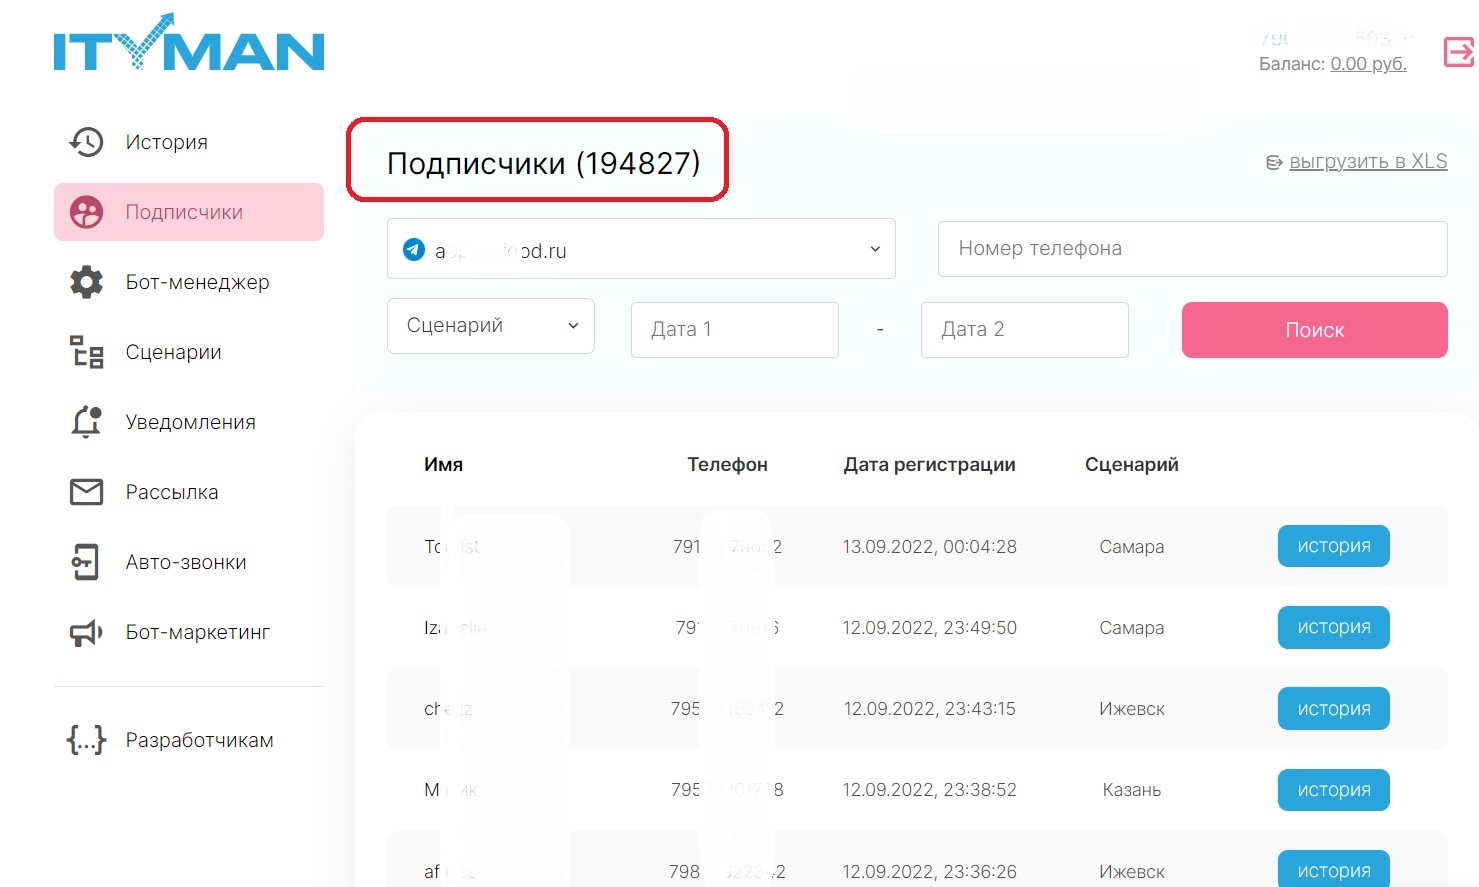Click the date 13.09.2022, 00:04:28 cell

[x=929, y=547]
